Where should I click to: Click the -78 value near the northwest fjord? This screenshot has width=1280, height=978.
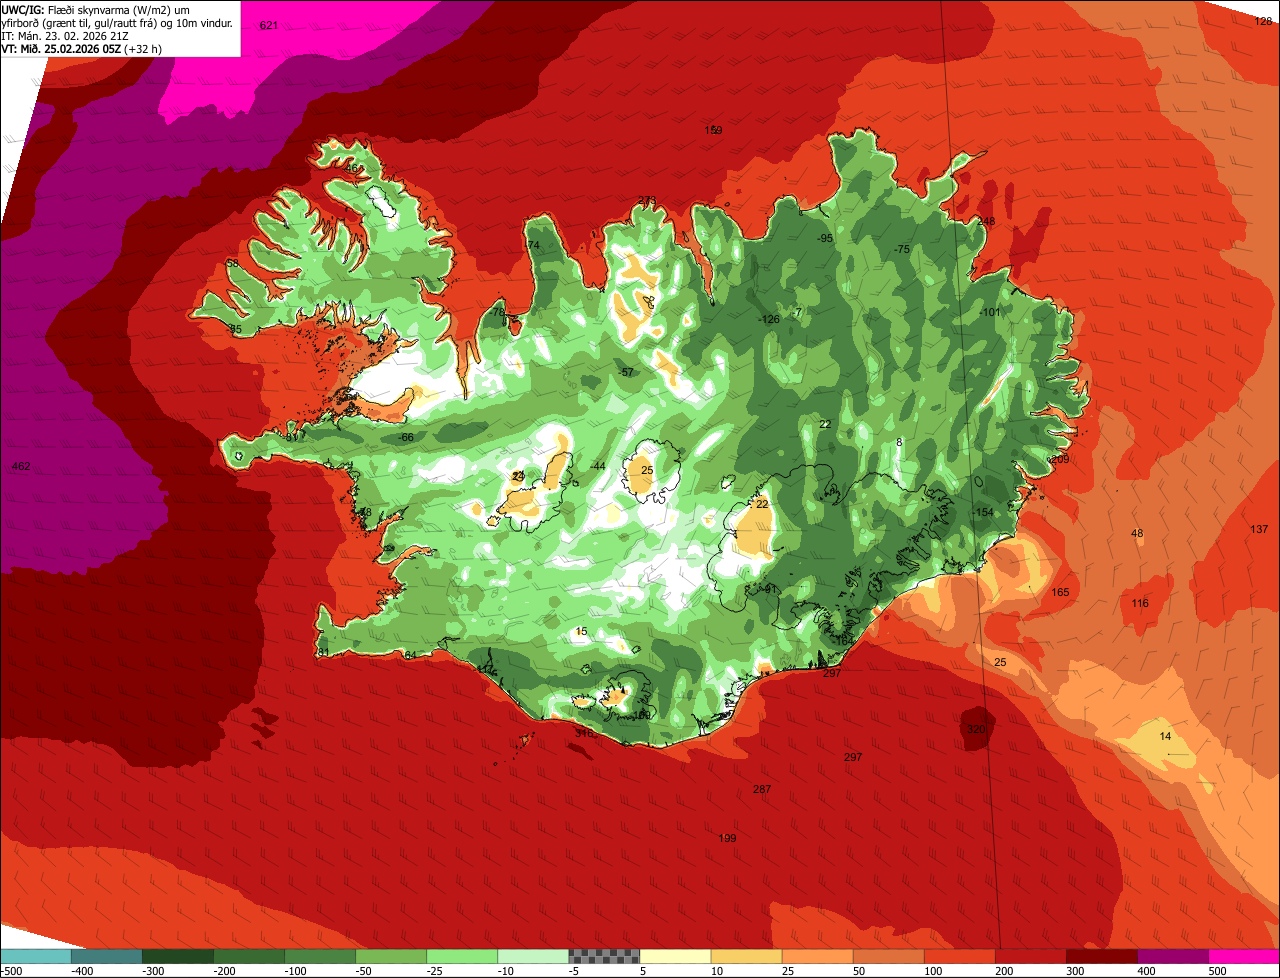498,313
